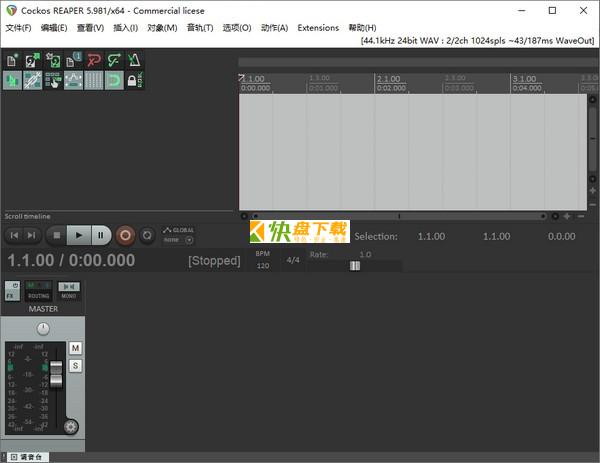Click the Master FX button
This screenshot has width=600, height=463.
tap(12, 291)
